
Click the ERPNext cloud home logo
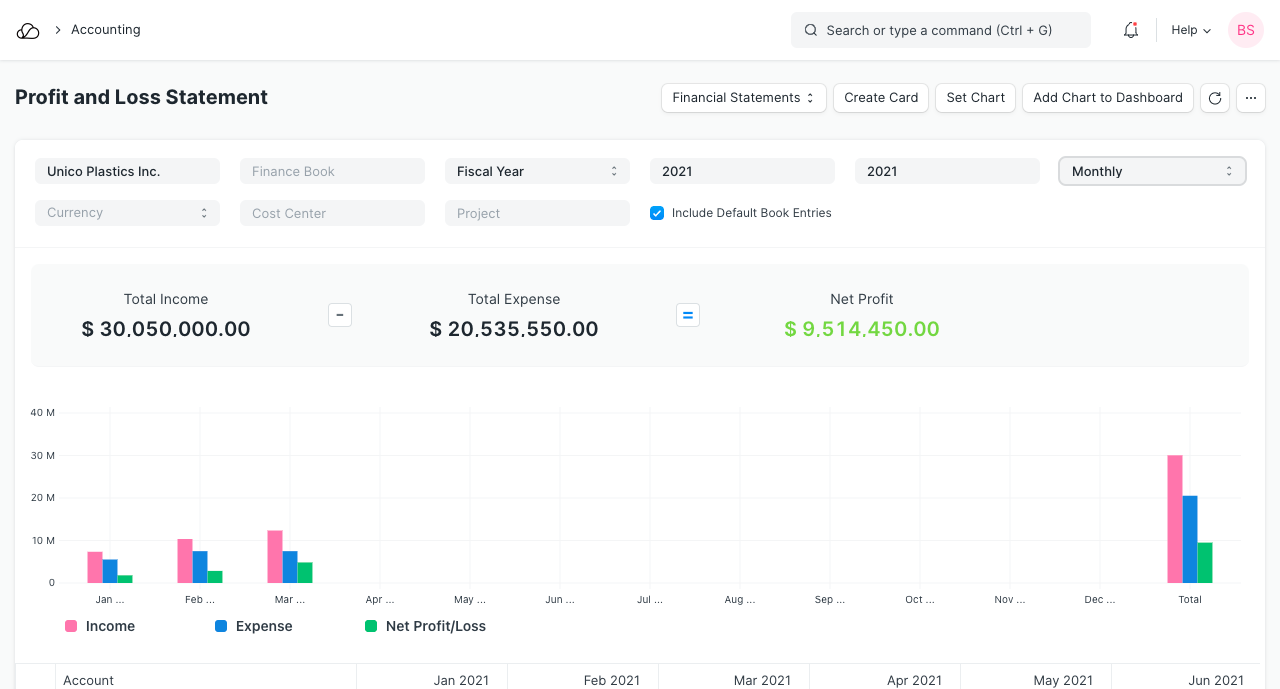click(x=28, y=31)
